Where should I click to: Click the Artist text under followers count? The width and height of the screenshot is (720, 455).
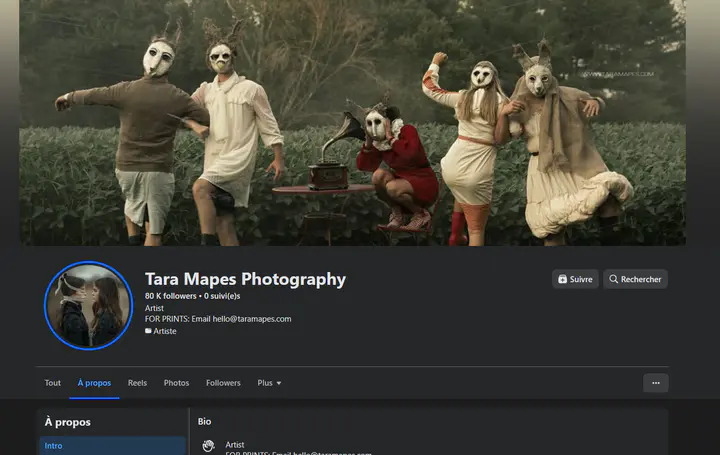pyautogui.click(x=154, y=308)
